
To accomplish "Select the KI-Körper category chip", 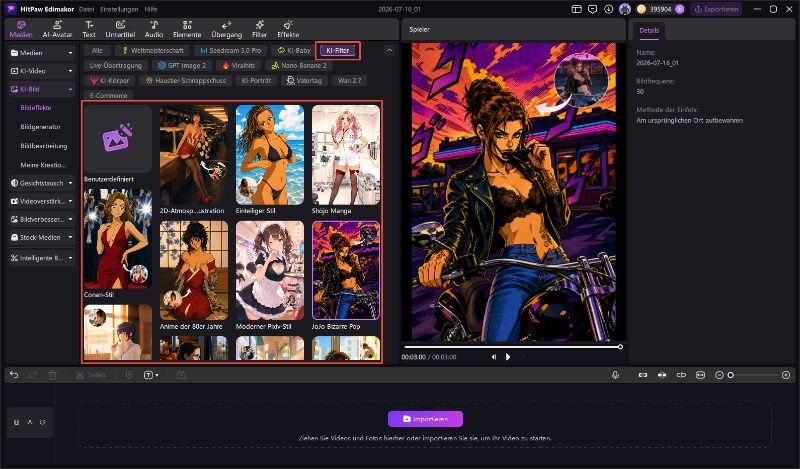I will [x=109, y=80].
